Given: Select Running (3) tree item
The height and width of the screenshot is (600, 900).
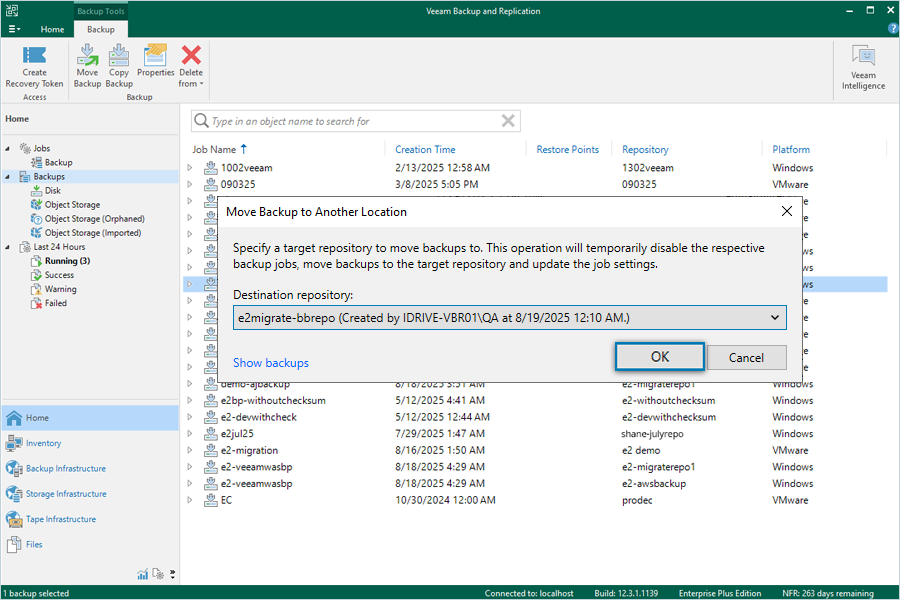Looking at the screenshot, I should click(x=67, y=261).
